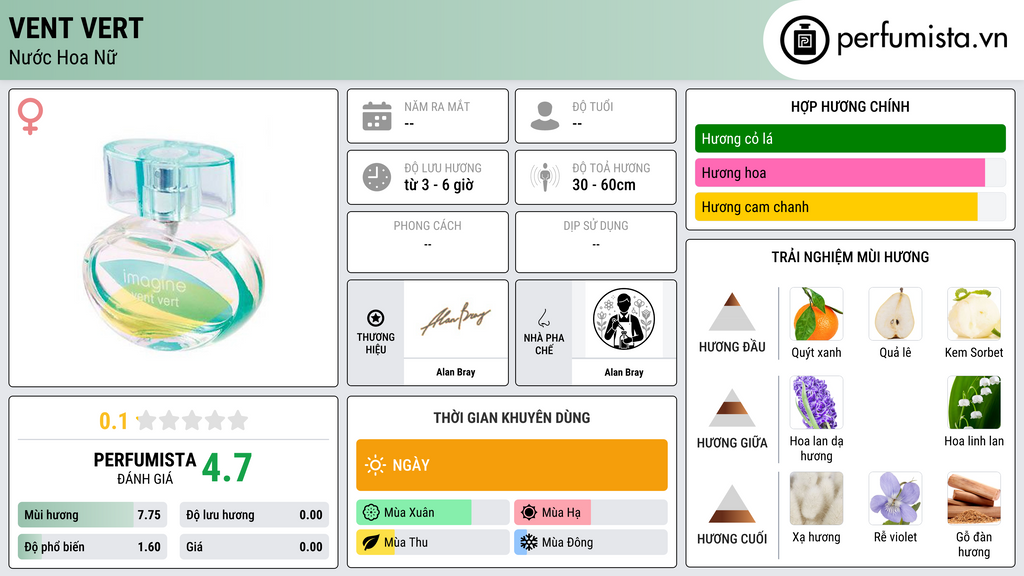Click the Nước Hoa Nữ subtitle
The height and width of the screenshot is (576, 1024).
point(63,57)
